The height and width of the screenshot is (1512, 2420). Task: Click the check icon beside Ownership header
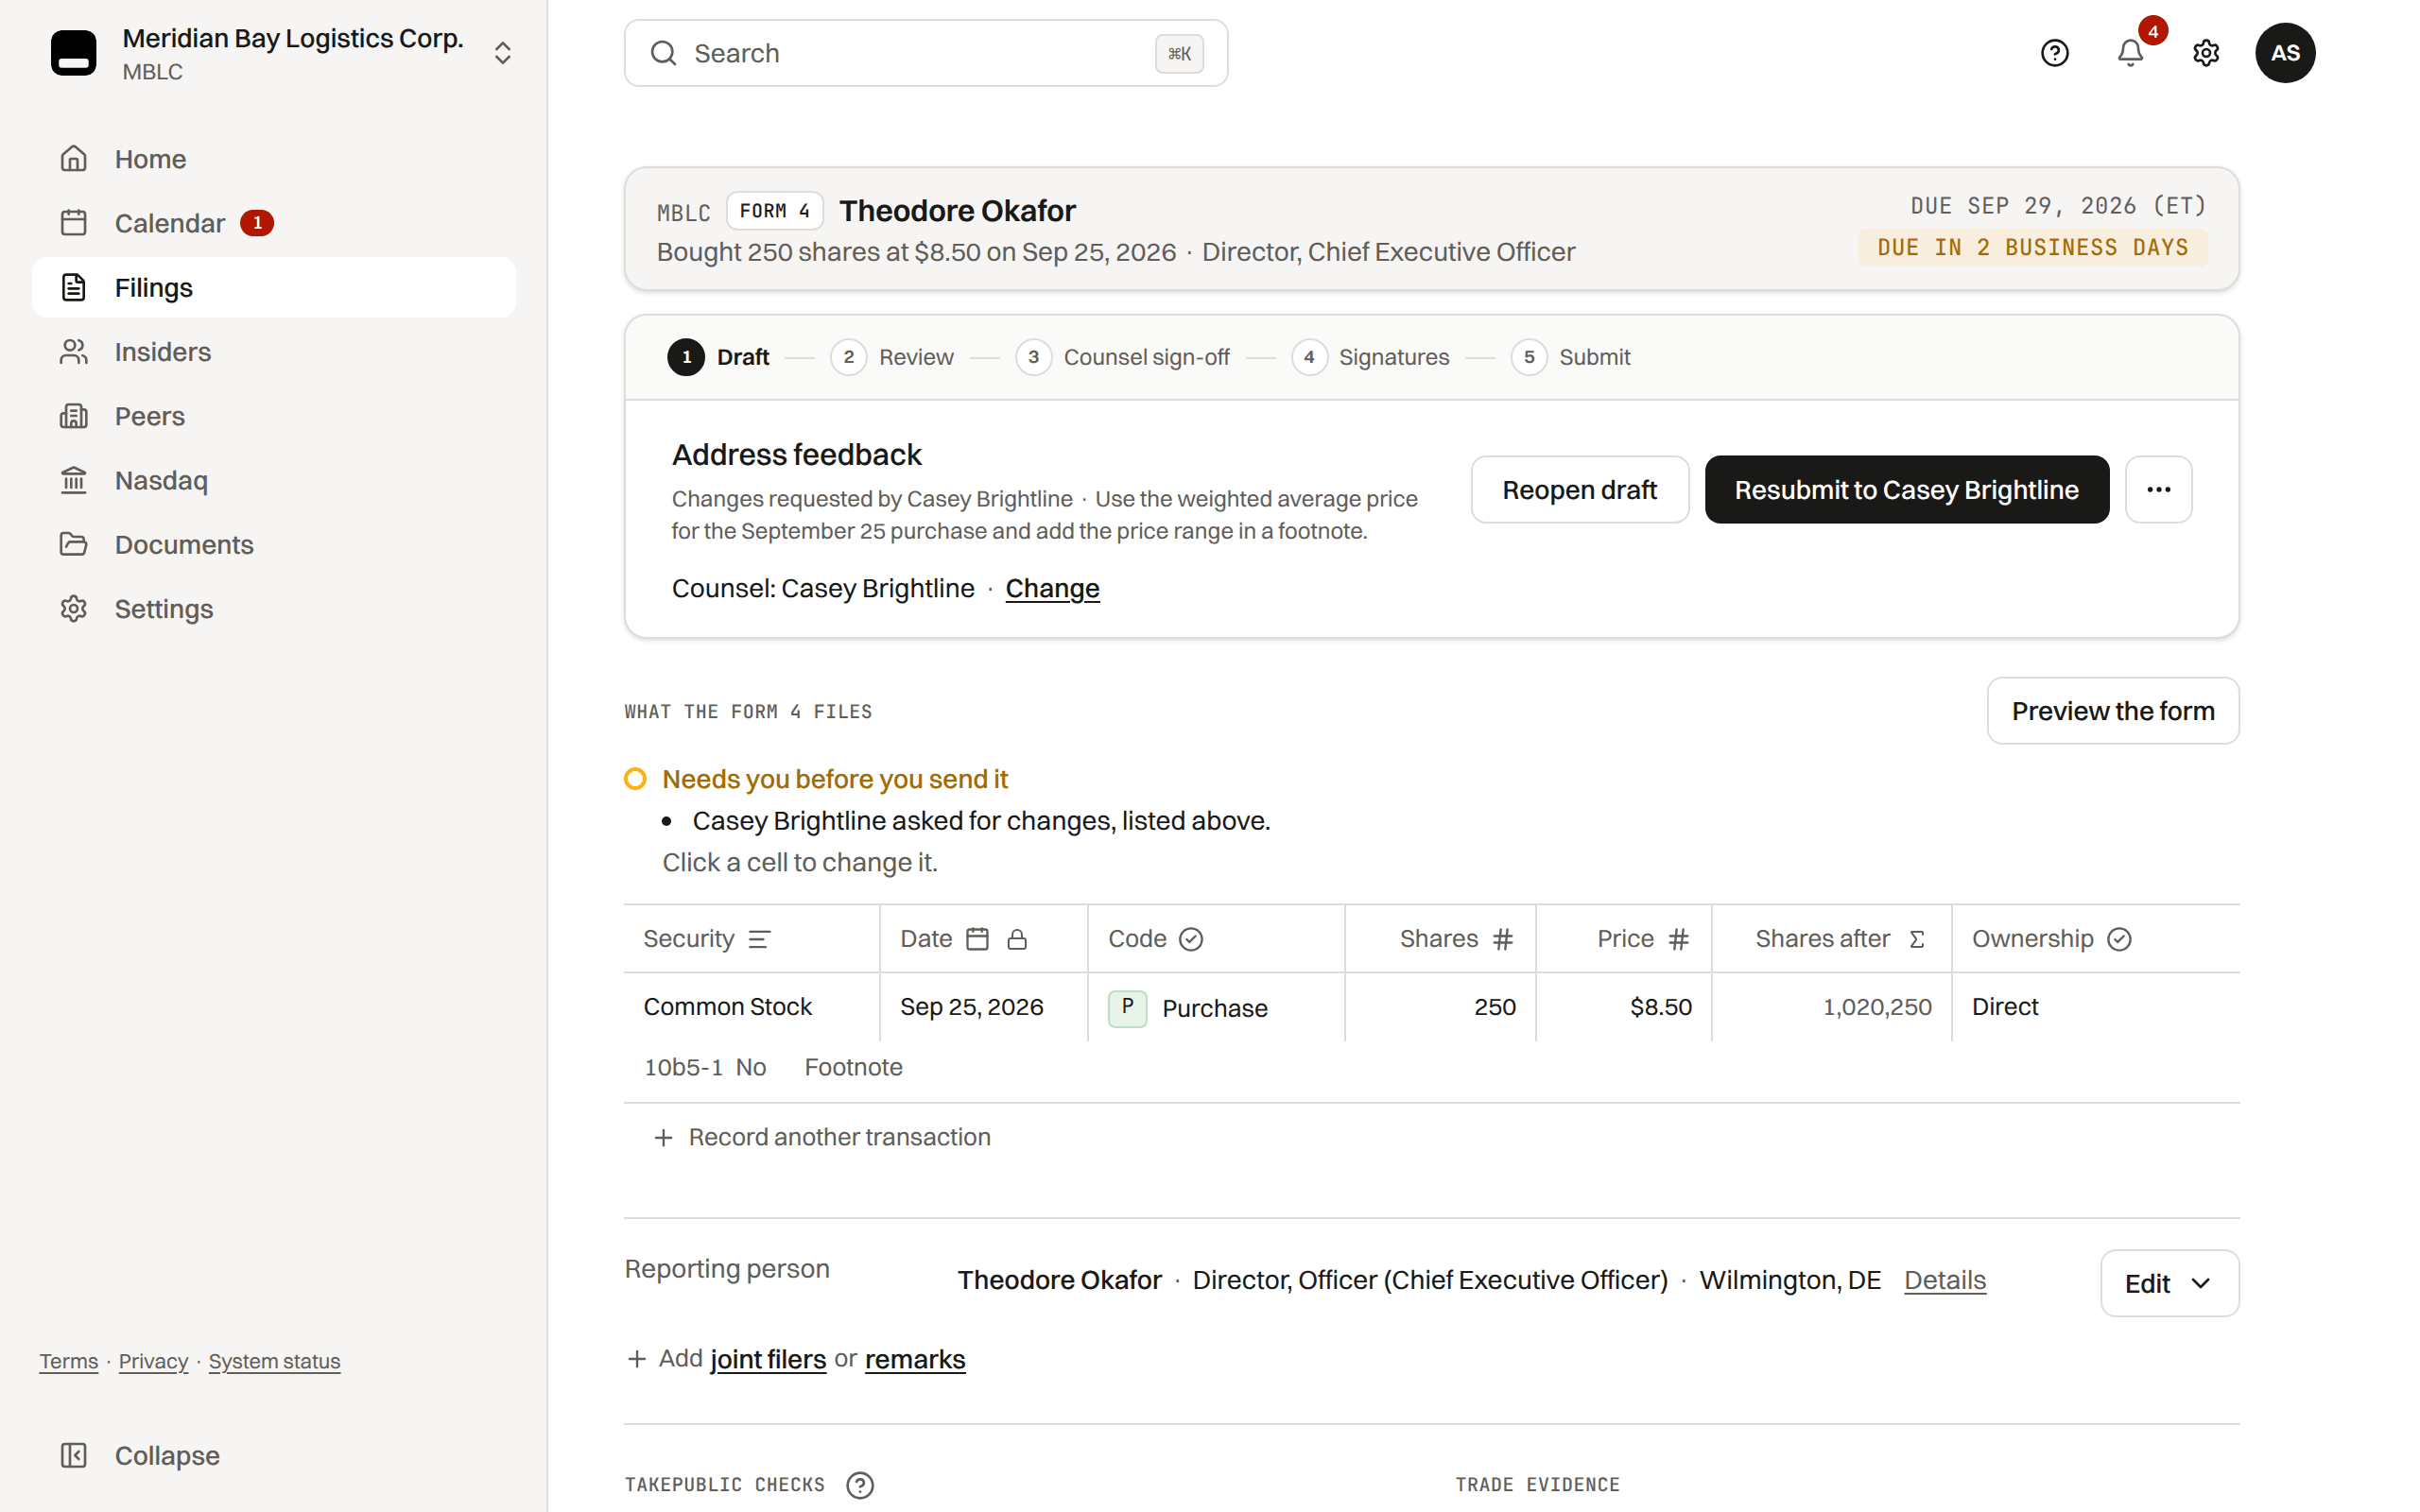point(2119,939)
